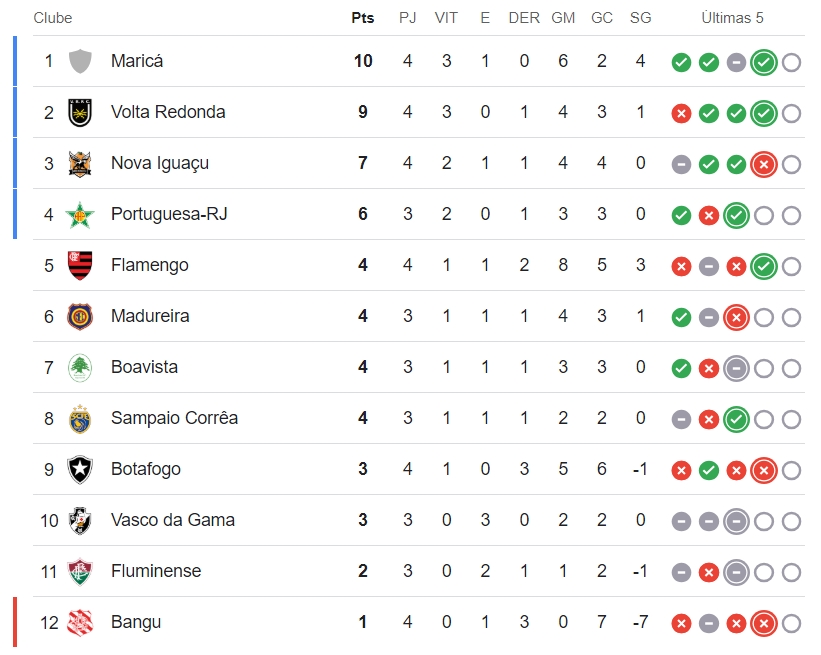This screenshot has height=655, width=821.
Task: Sort by the Pts column header
Action: pyautogui.click(x=363, y=18)
